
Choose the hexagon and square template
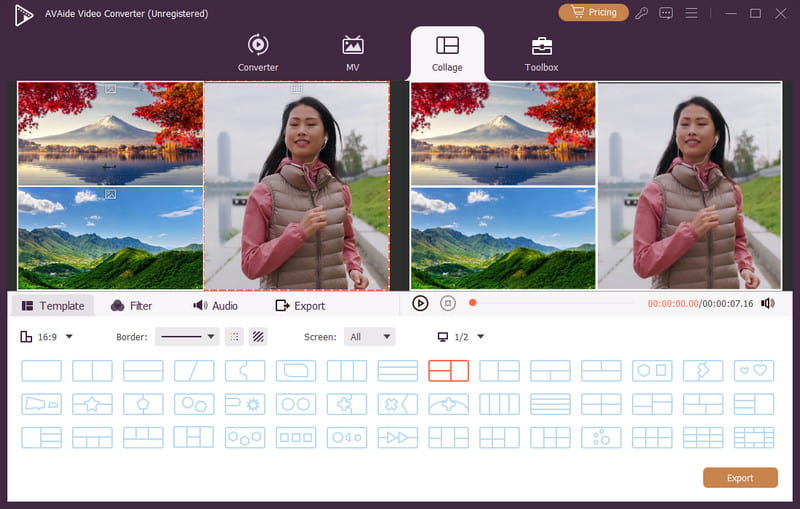coord(652,371)
